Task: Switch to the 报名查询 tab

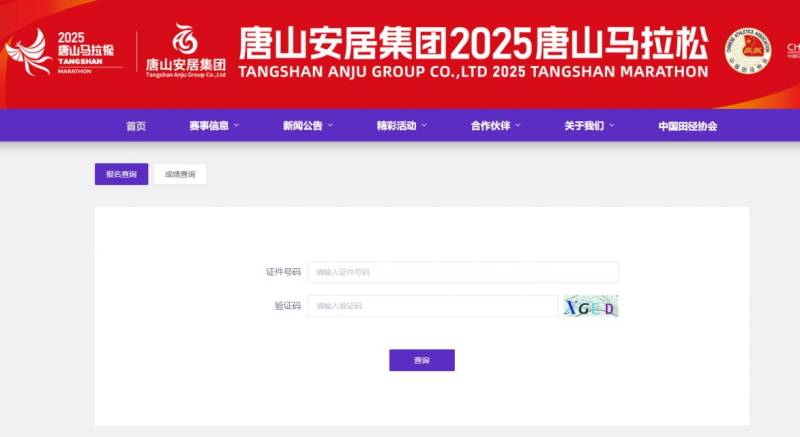Action: 121,174
